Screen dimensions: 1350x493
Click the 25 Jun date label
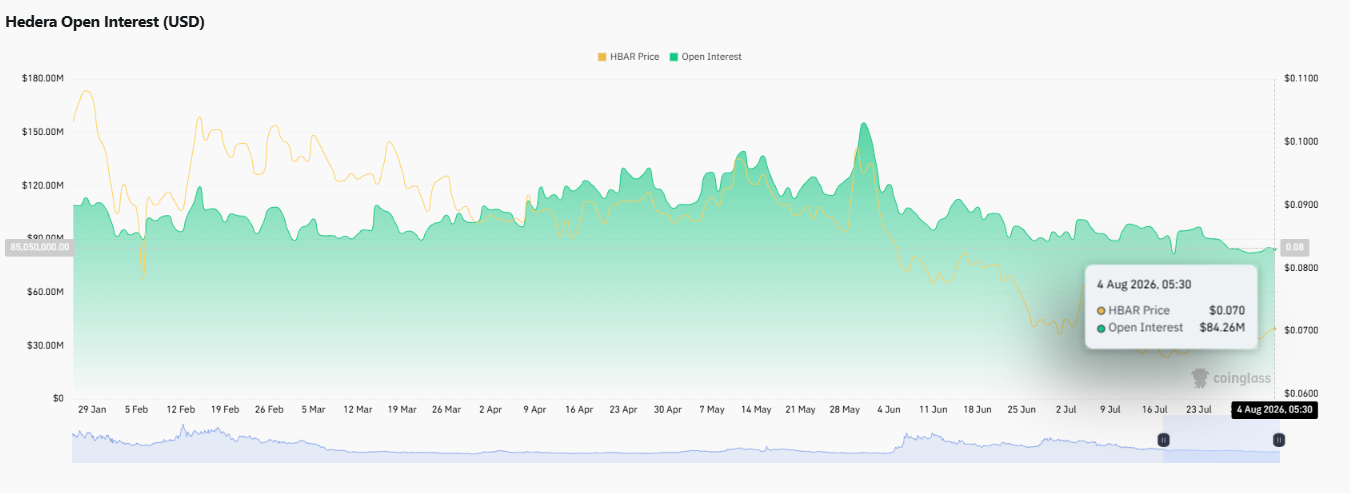pyautogui.click(x=1022, y=410)
